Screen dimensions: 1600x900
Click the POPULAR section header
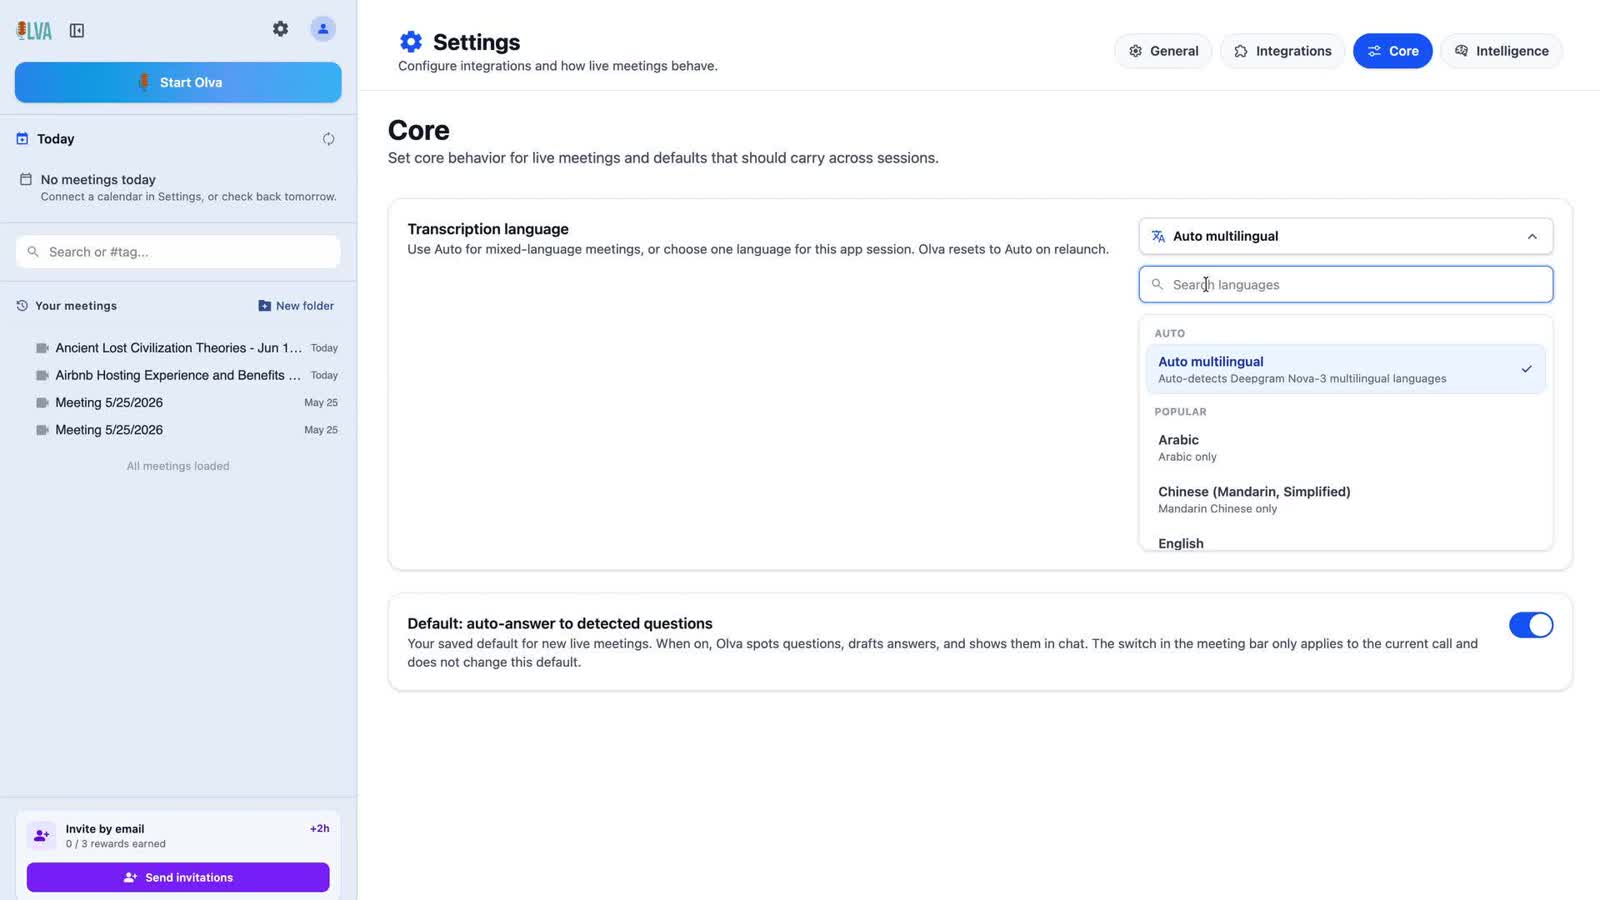(1180, 412)
